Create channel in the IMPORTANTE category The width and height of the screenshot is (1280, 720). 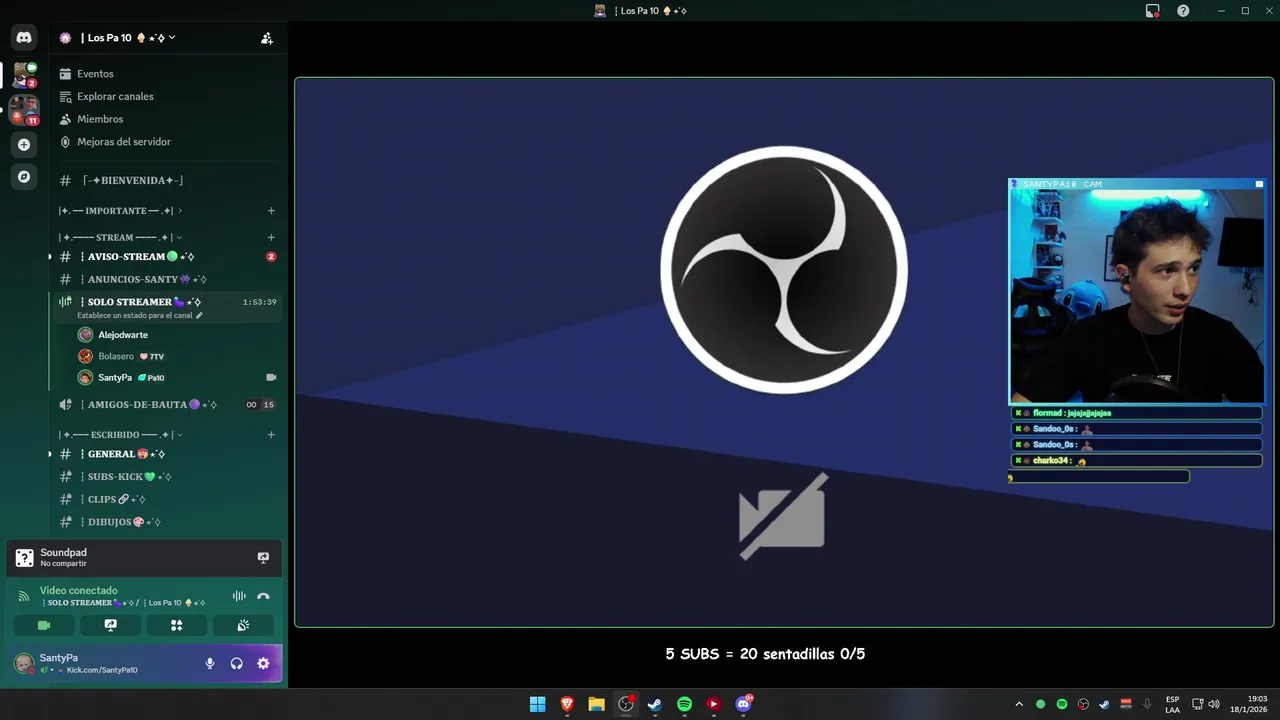coord(271,211)
